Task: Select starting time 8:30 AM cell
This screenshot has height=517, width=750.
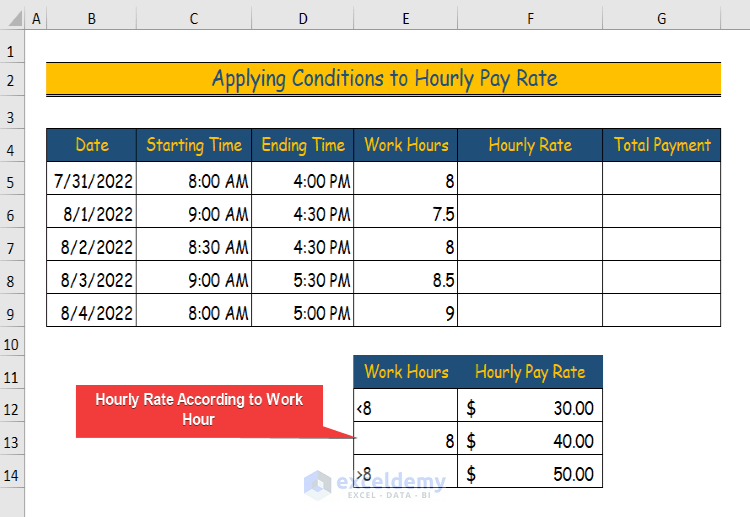Action: pos(194,244)
